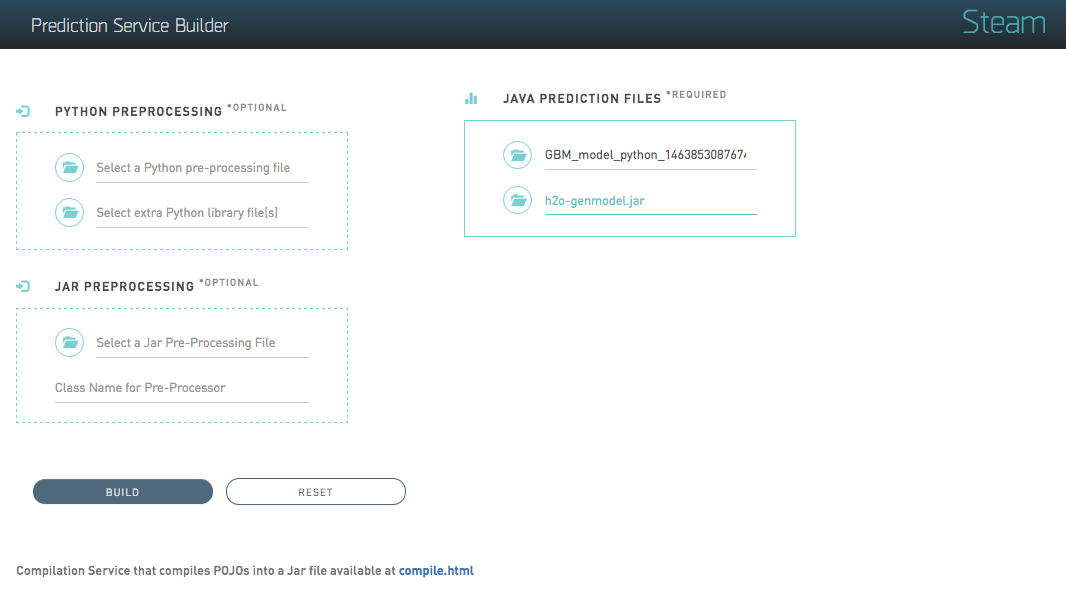Viewport: 1066px width, 600px height.
Task: Click the folder icon beside the GBM_model_python file
Action: point(518,155)
